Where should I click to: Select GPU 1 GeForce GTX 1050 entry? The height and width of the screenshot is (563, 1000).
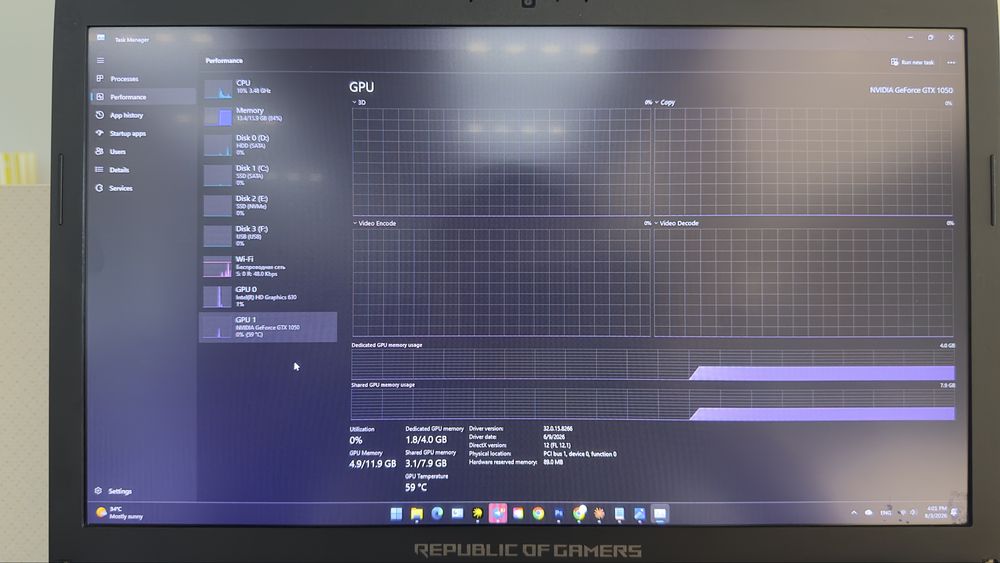tap(268, 326)
